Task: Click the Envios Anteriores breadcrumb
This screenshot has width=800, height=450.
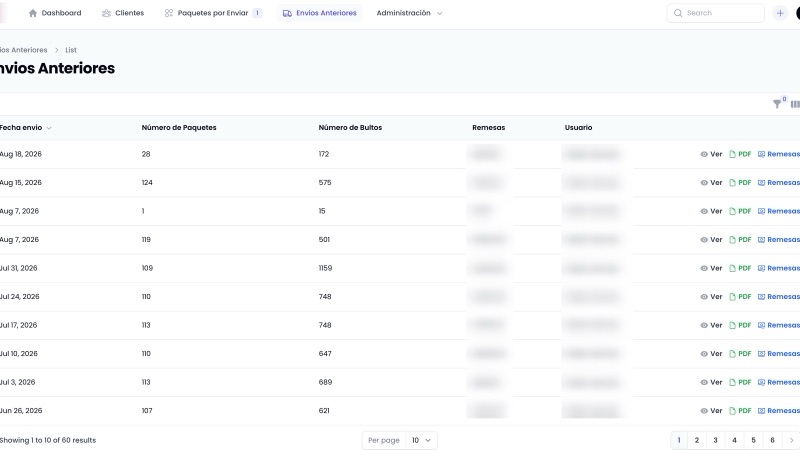Action: [x=23, y=50]
